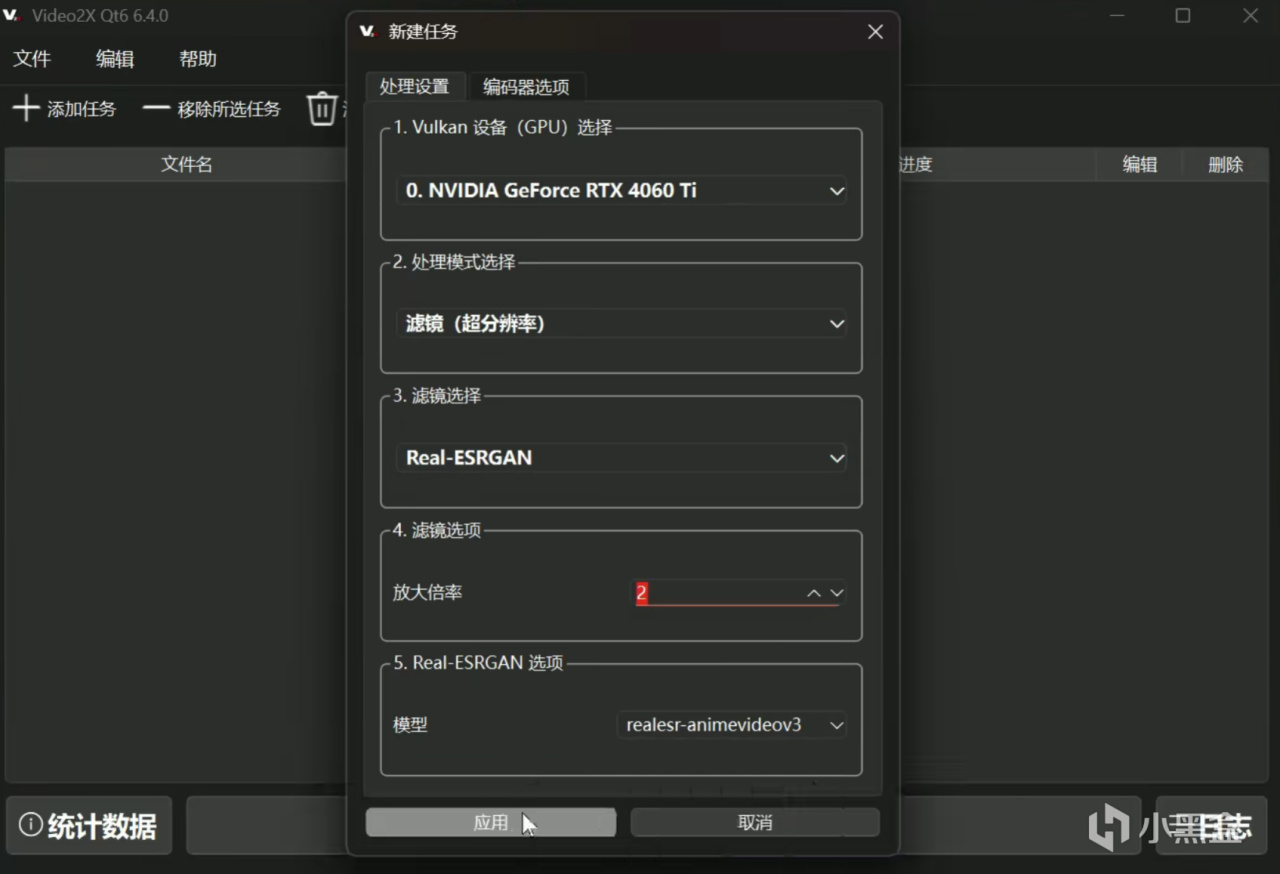Open the 统计数据 statistics button
The height and width of the screenshot is (874, 1280).
click(x=89, y=826)
